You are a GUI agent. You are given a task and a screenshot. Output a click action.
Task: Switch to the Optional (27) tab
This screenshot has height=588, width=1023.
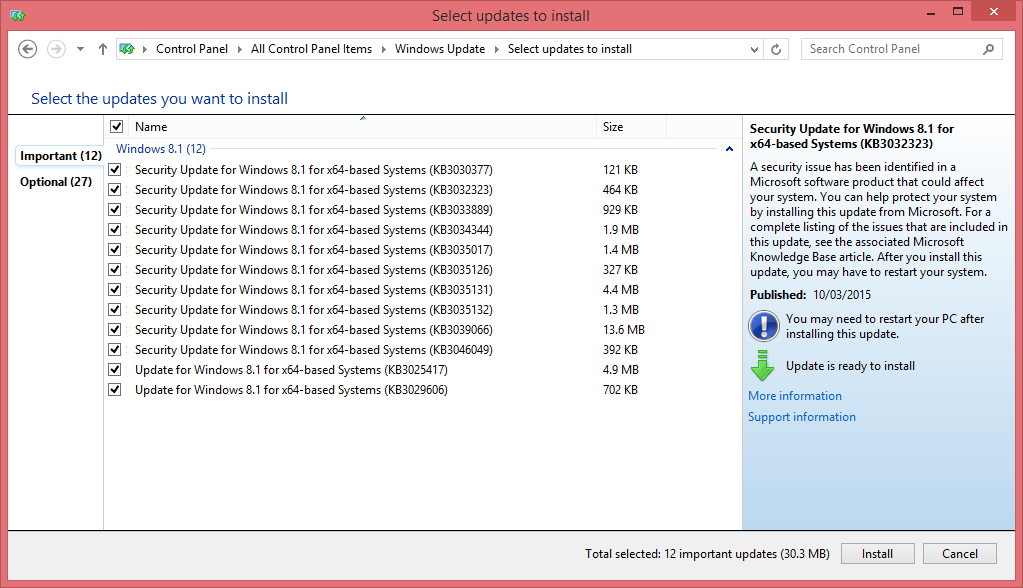(x=56, y=182)
